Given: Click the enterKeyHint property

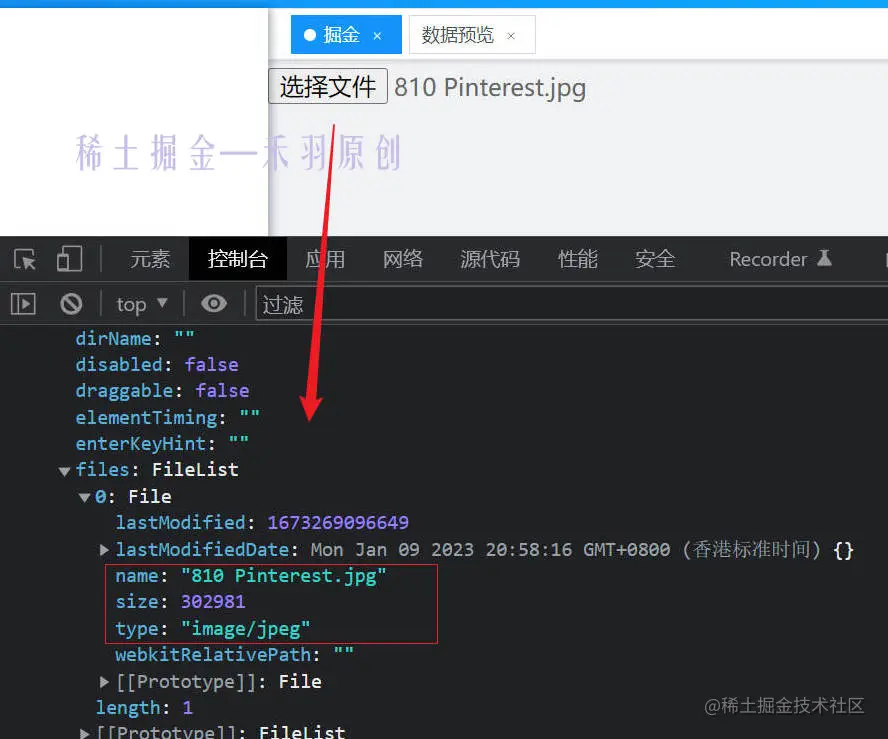Looking at the screenshot, I should tap(162, 443).
